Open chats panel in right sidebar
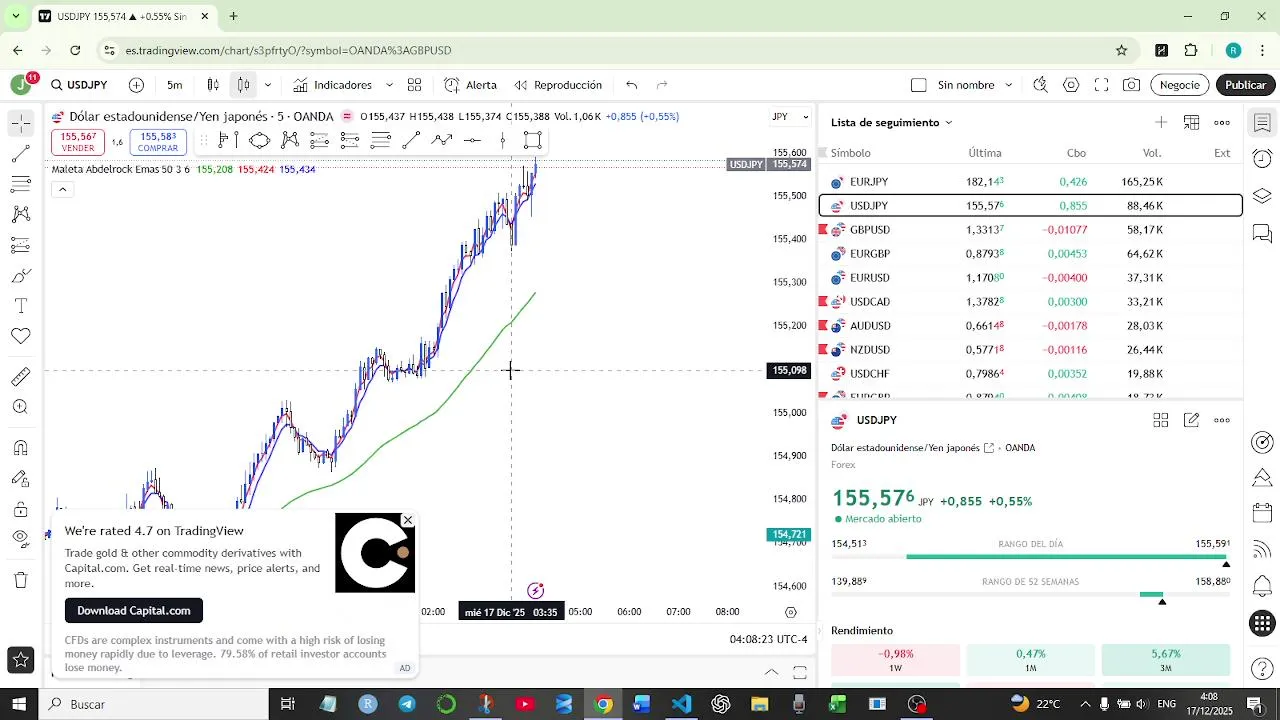 [1262, 234]
